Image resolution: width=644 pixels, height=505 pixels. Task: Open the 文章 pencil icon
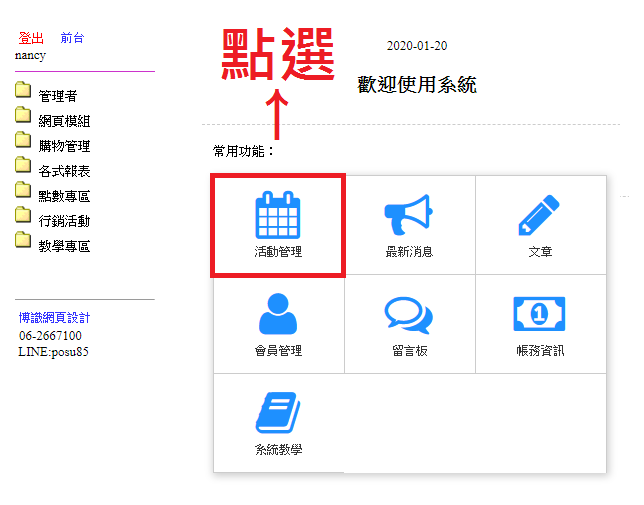point(540,214)
